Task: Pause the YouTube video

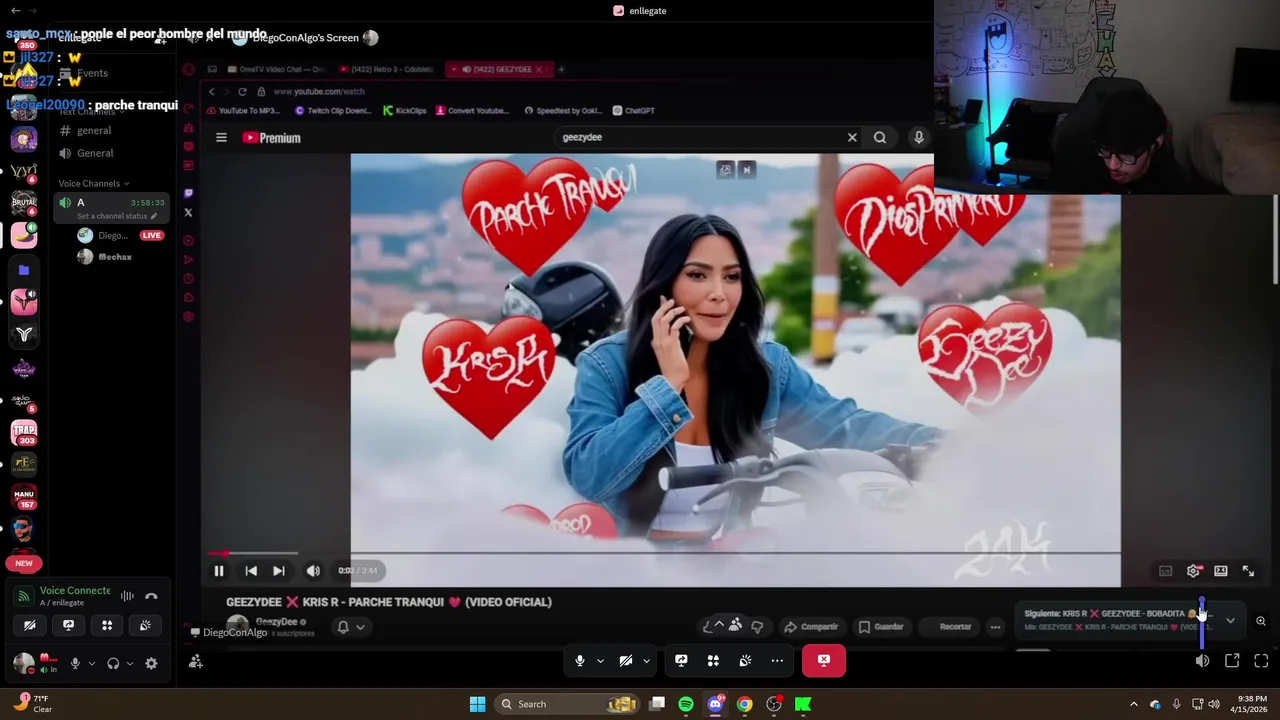Action: (218, 571)
